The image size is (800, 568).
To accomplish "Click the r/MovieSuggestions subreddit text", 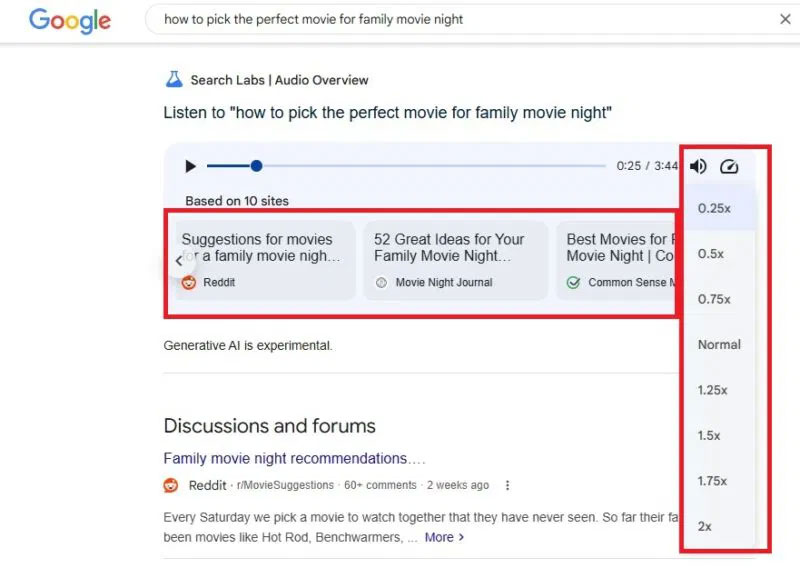I will pyautogui.click(x=285, y=485).
